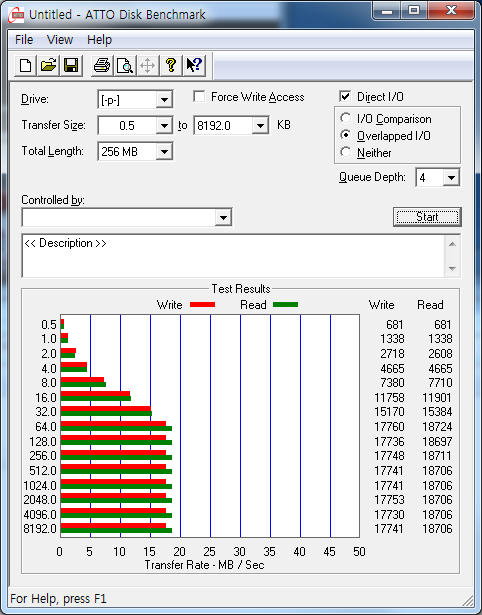Click the Test Results group title
Screen dimensions: 482x615
click(241, 289)
